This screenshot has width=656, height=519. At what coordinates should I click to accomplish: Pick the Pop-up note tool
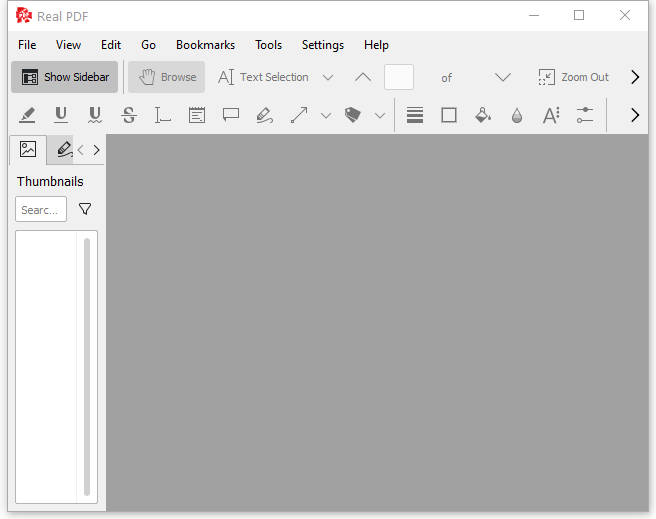tap(231, 115)
